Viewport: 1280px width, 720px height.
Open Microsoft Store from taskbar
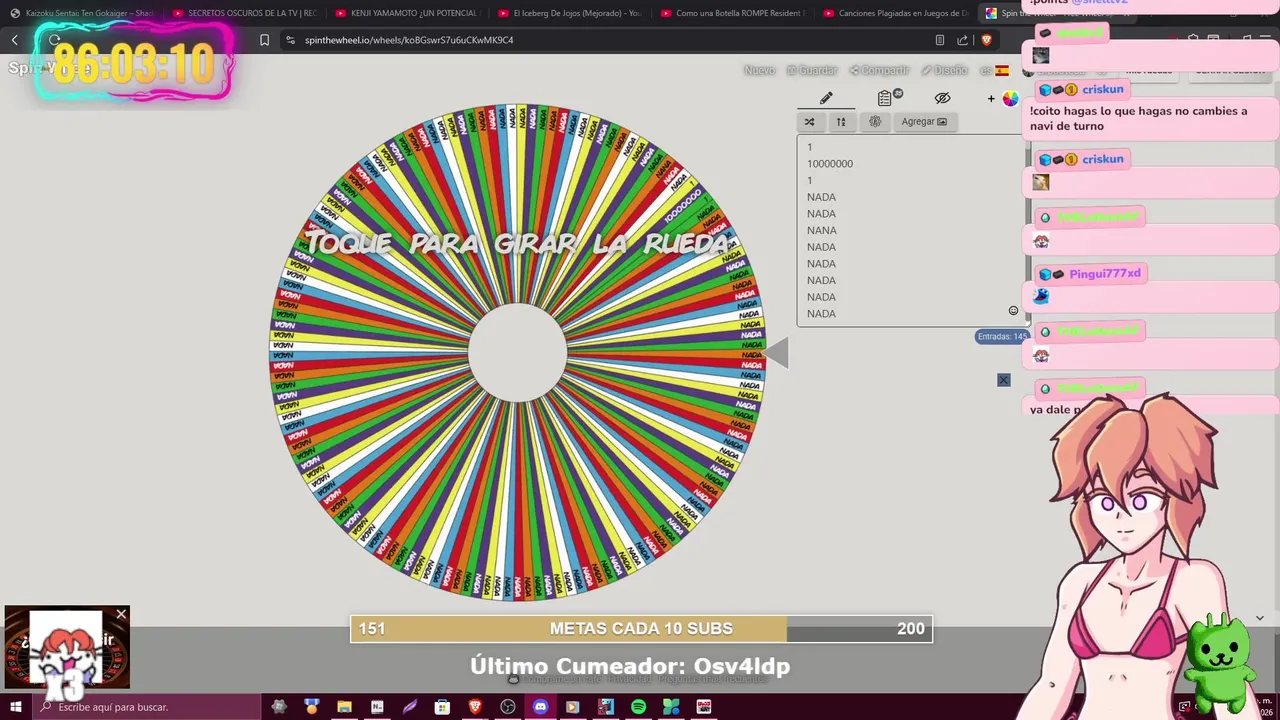coord(442,707)
